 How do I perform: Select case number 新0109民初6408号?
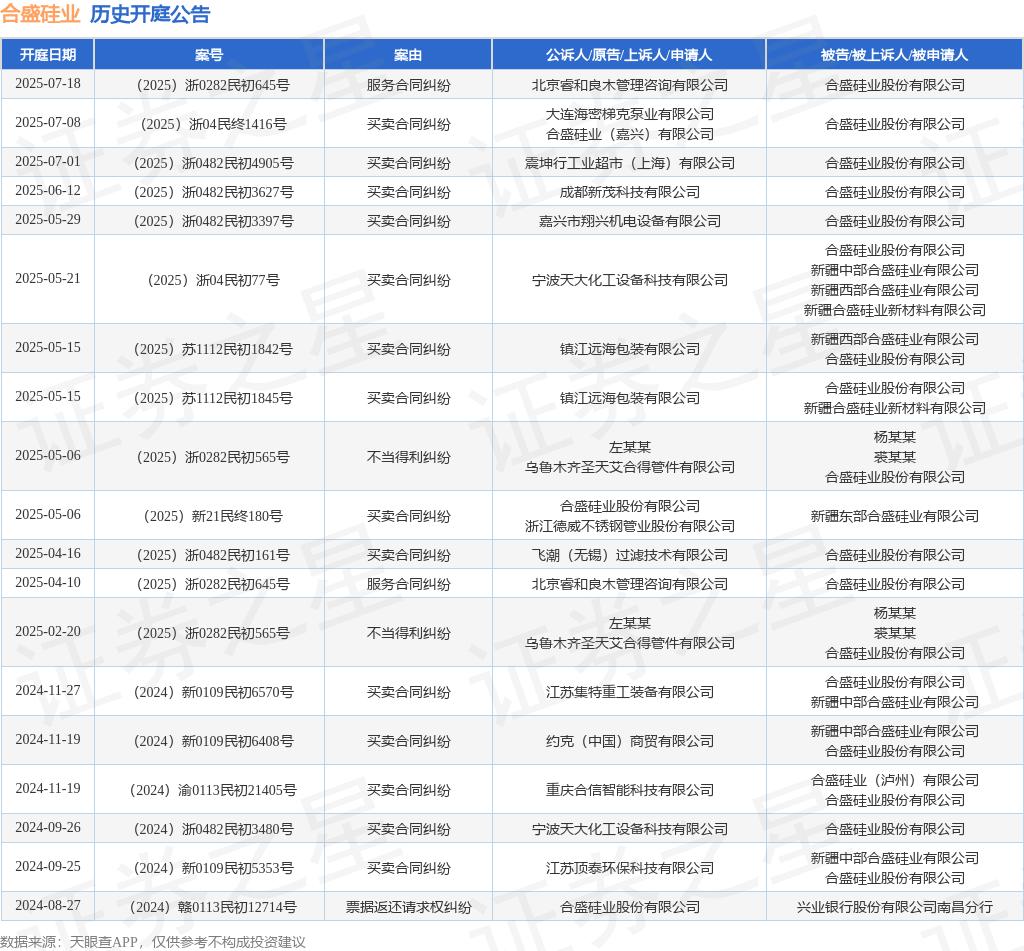click(213, 741)
